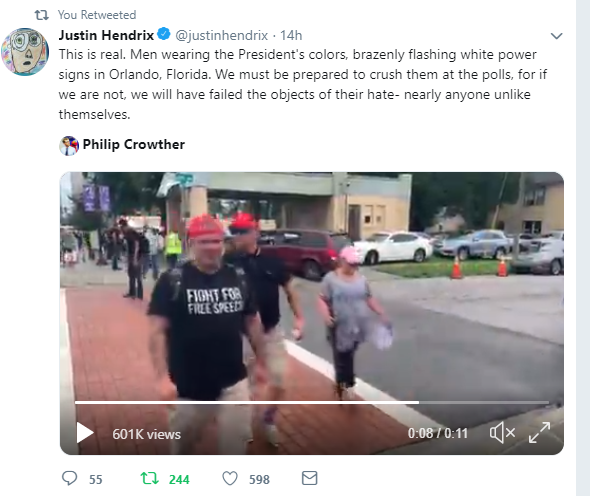
Task: Play the video with play button
Action: [x=85, y=433]
